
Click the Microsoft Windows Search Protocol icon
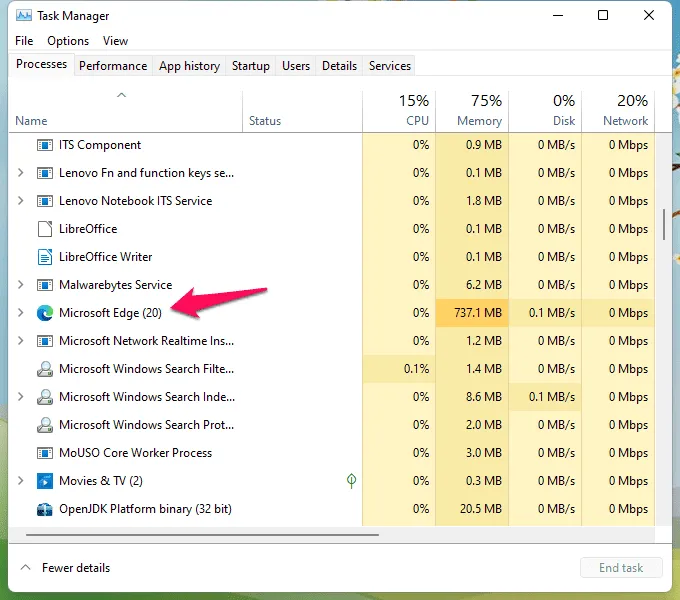click(x=45, y=424)
